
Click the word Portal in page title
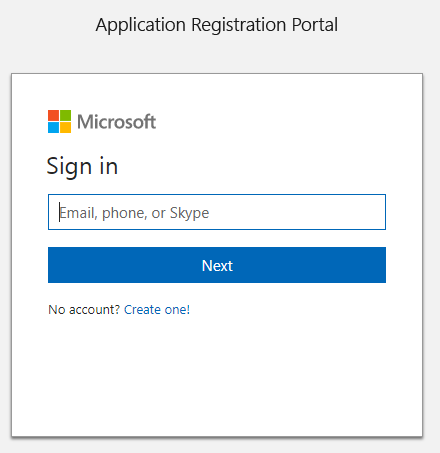[x=315, y=25]
